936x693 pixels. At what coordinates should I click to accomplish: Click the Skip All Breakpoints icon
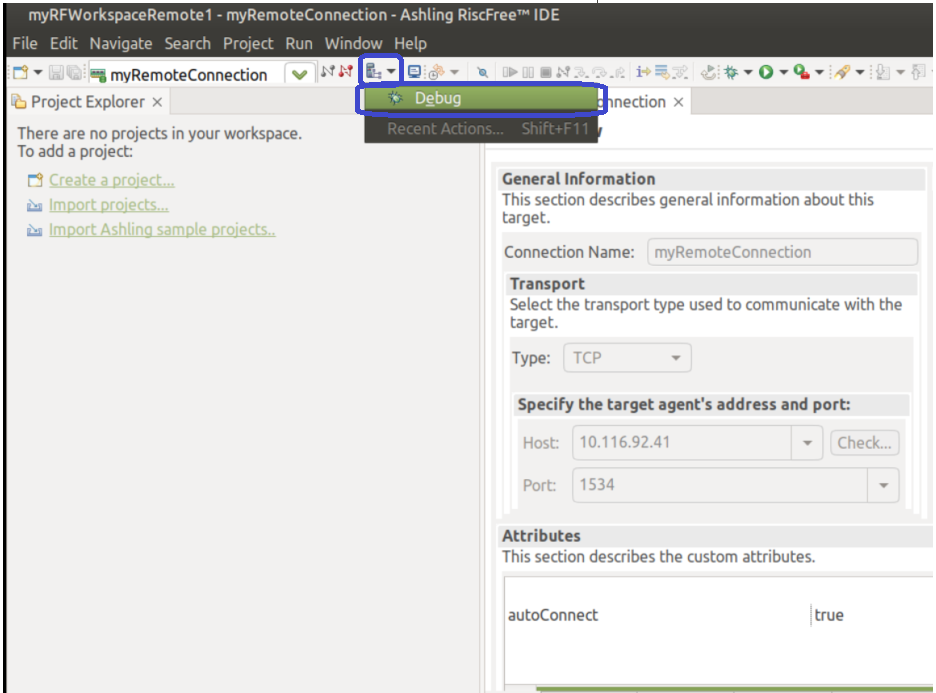click(x=482, y=73)
